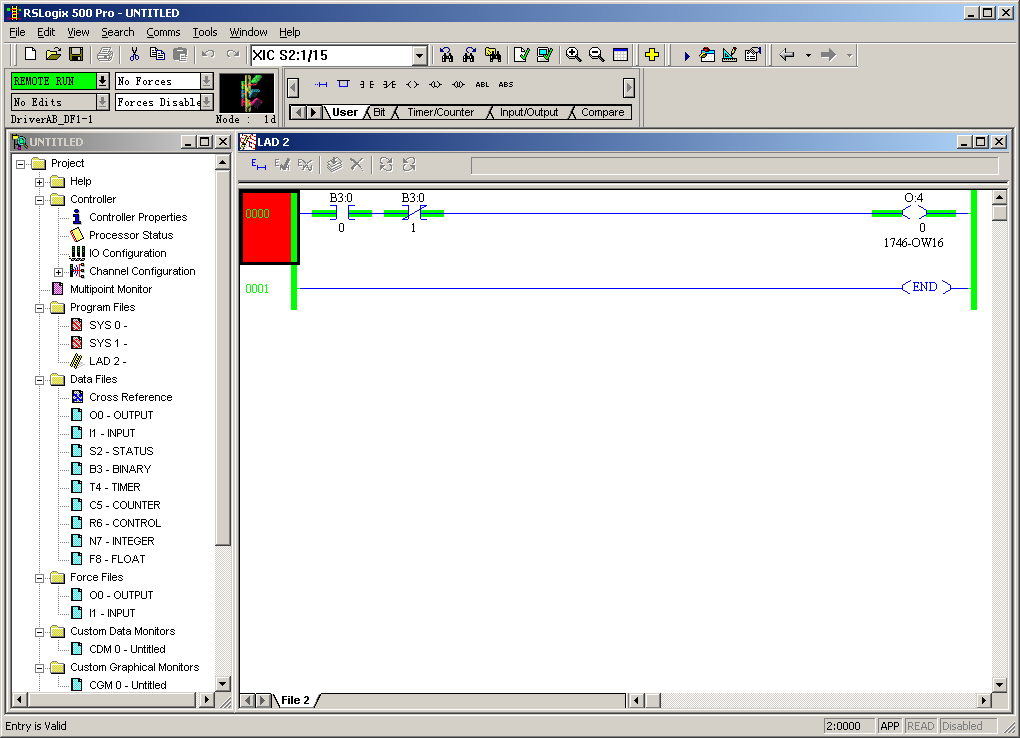Insert a new rung from instruction palette

click(x=321, y=84)
